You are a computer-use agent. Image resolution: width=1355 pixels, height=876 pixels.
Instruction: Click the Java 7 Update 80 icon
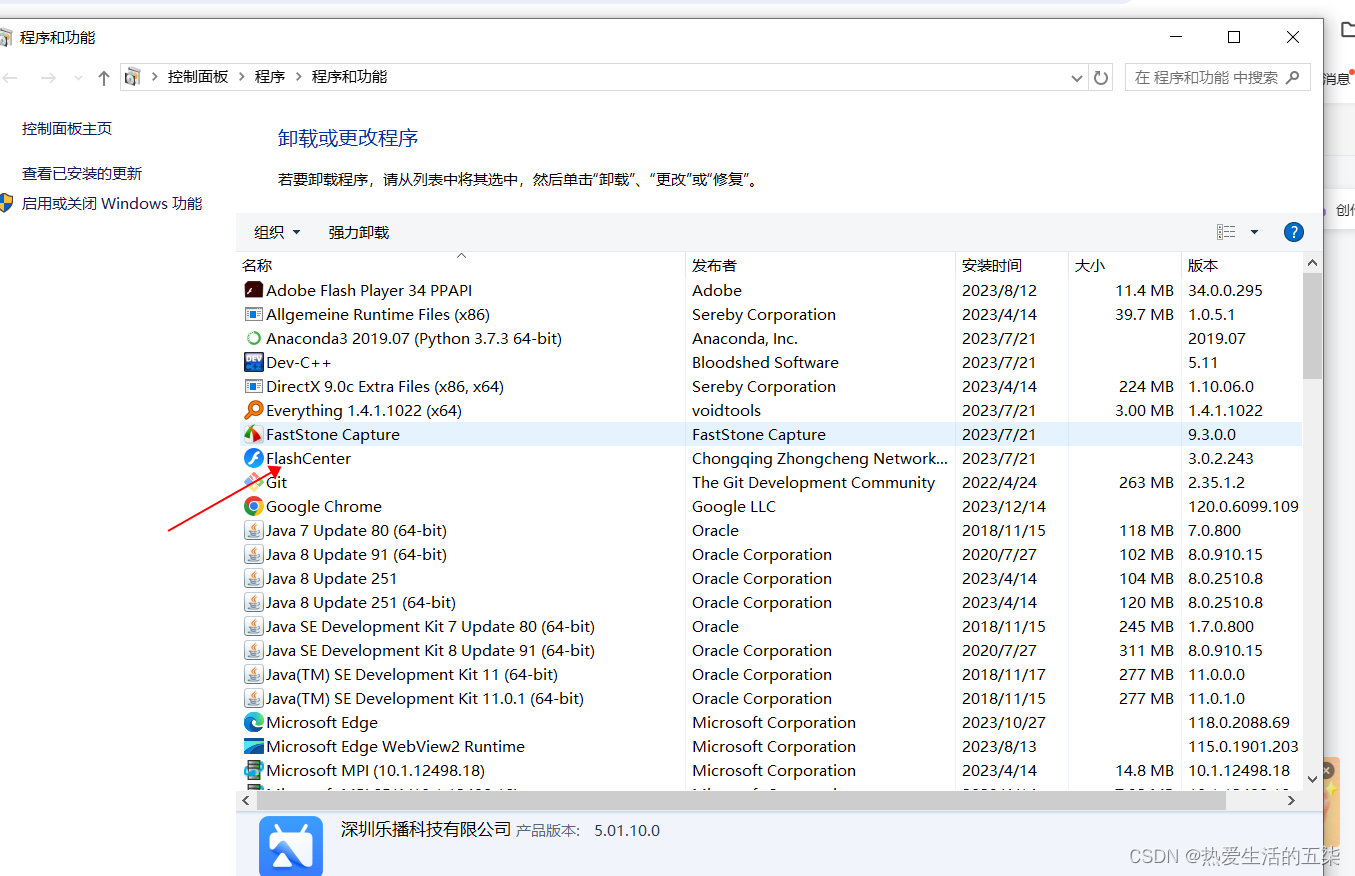pos(254,530)
